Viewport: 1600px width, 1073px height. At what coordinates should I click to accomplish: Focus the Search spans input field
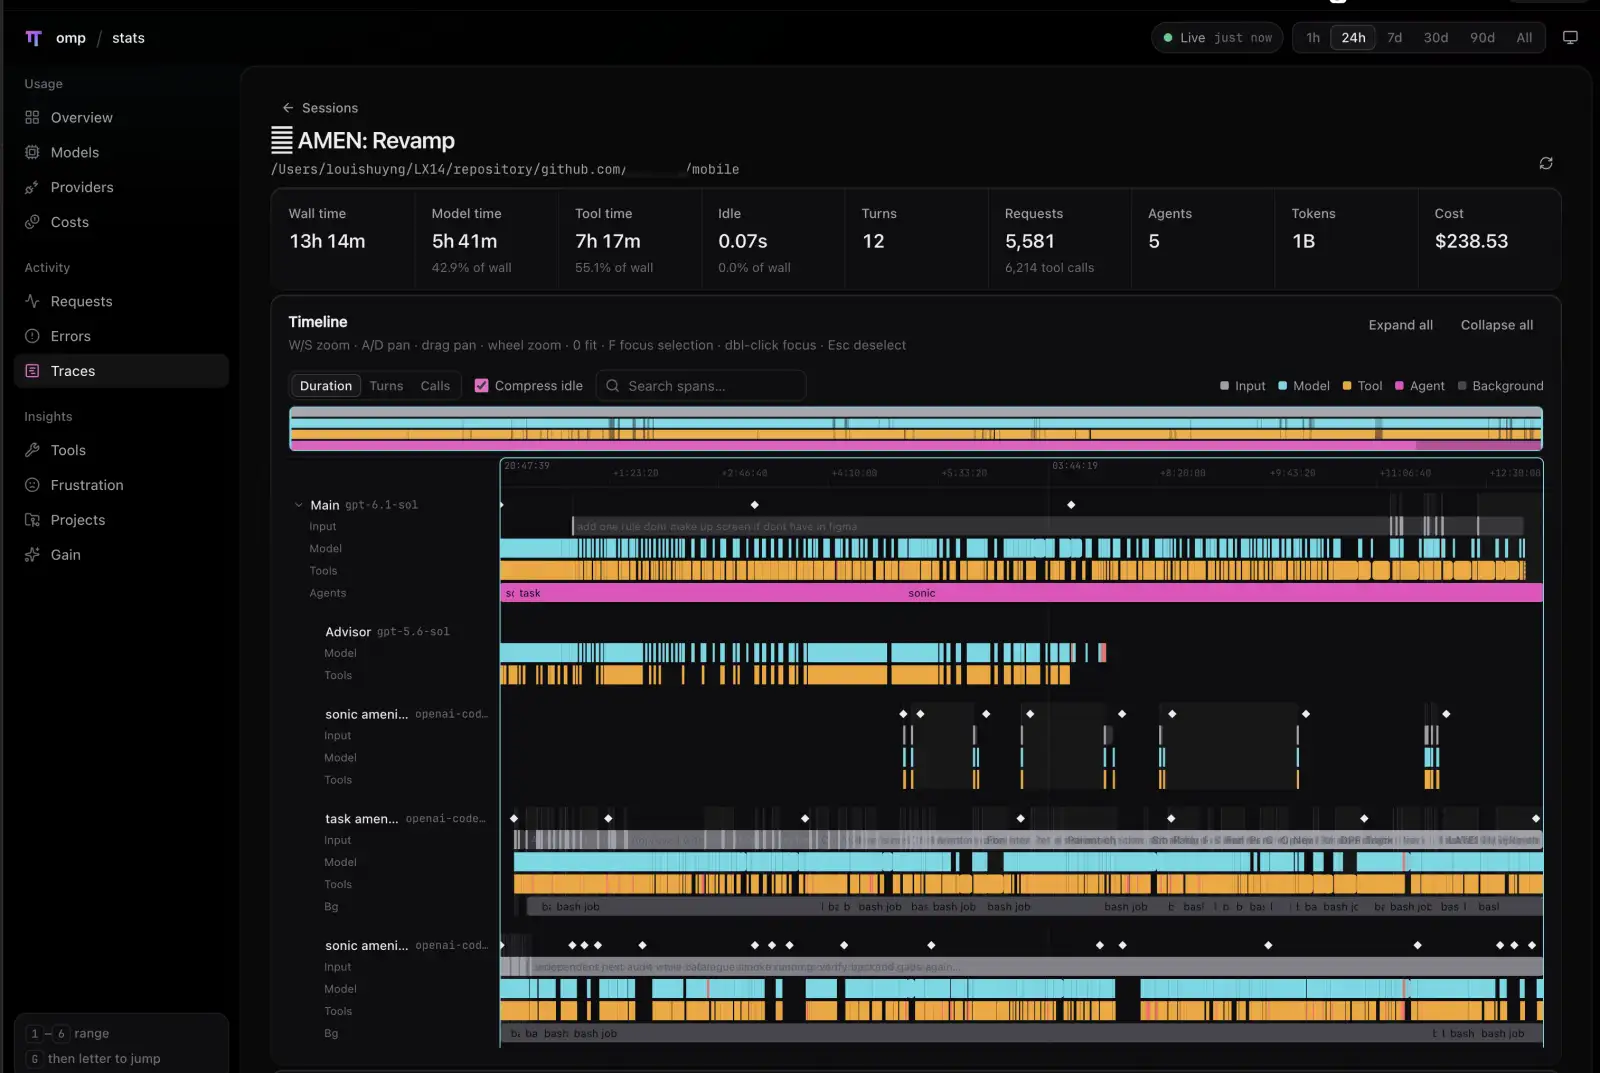(701, 386)
